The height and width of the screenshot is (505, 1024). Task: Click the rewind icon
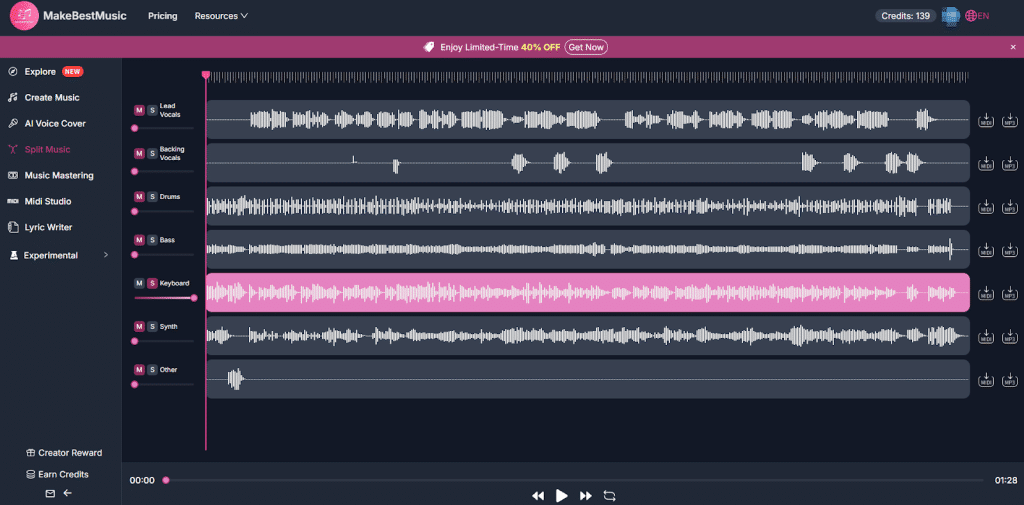(538, 495)
